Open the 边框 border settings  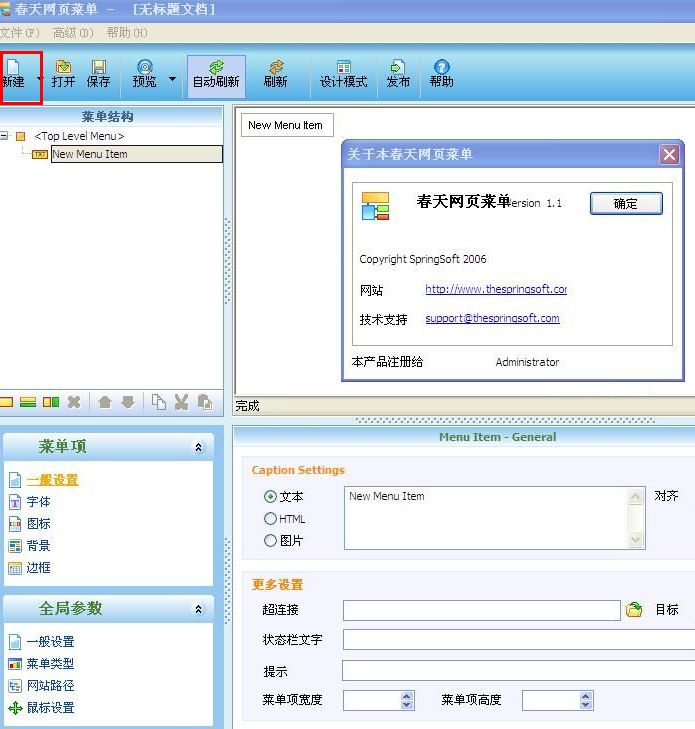(38, 568)
